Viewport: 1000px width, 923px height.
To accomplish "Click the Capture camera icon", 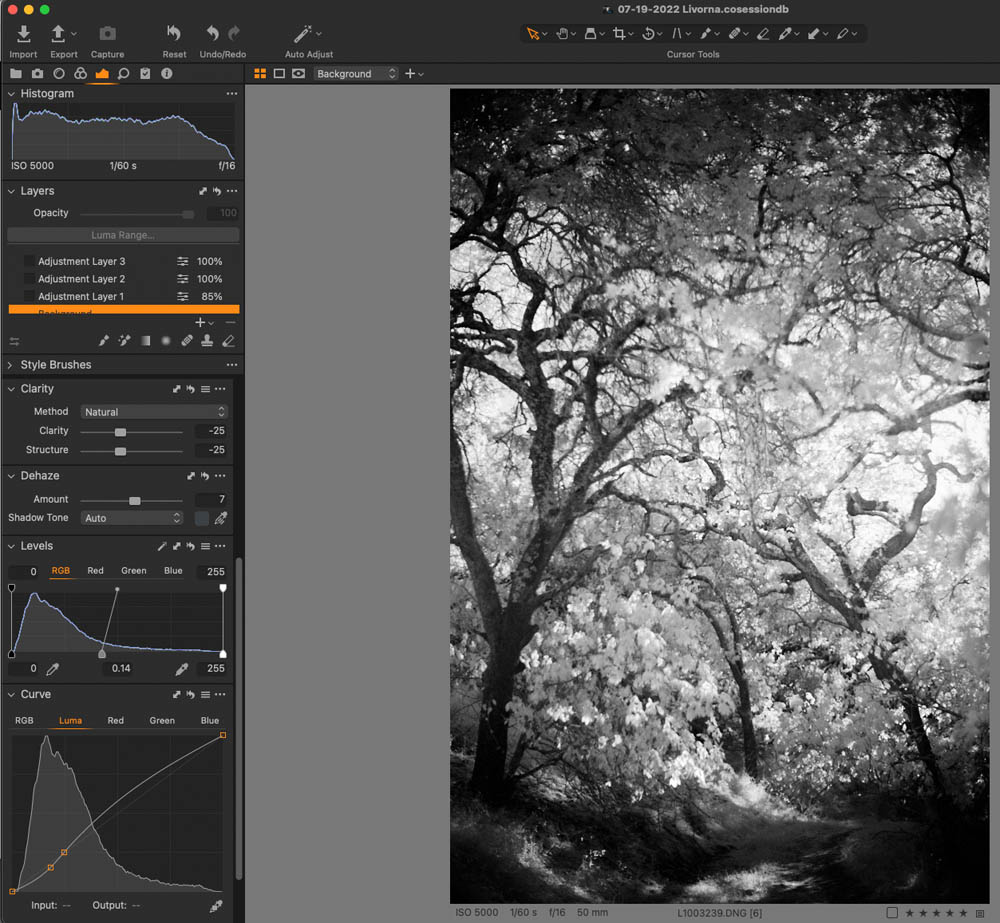I will pyautogui.click(x=107, y=34).
